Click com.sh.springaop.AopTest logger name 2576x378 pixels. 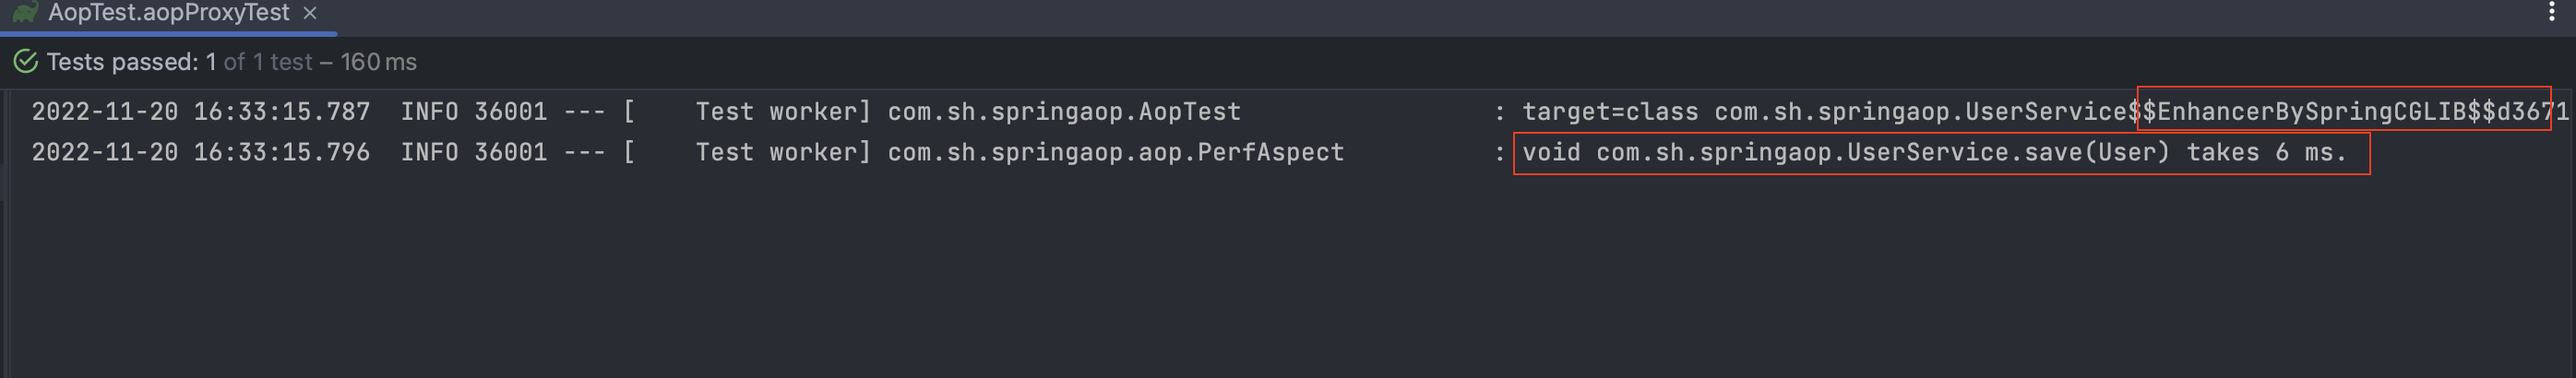(x=1064, y=112)
